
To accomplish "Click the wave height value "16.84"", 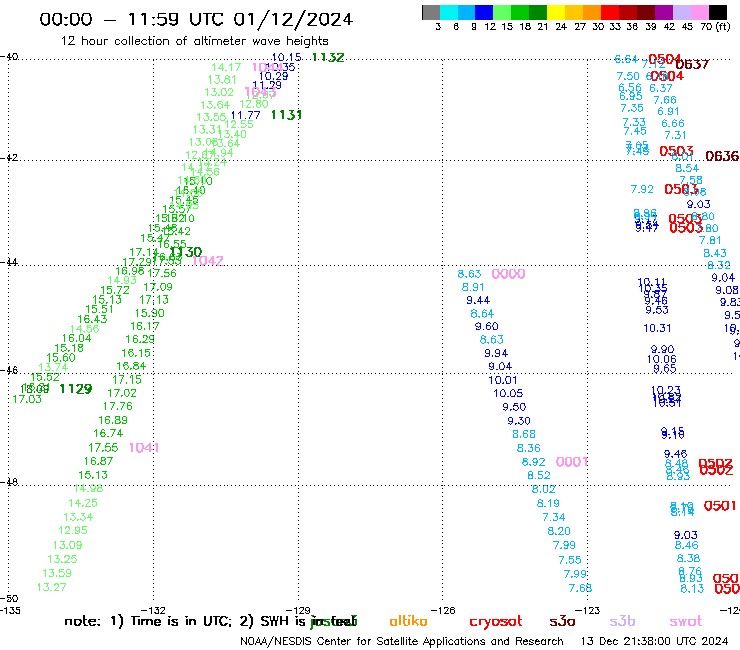I will point(131,366).
